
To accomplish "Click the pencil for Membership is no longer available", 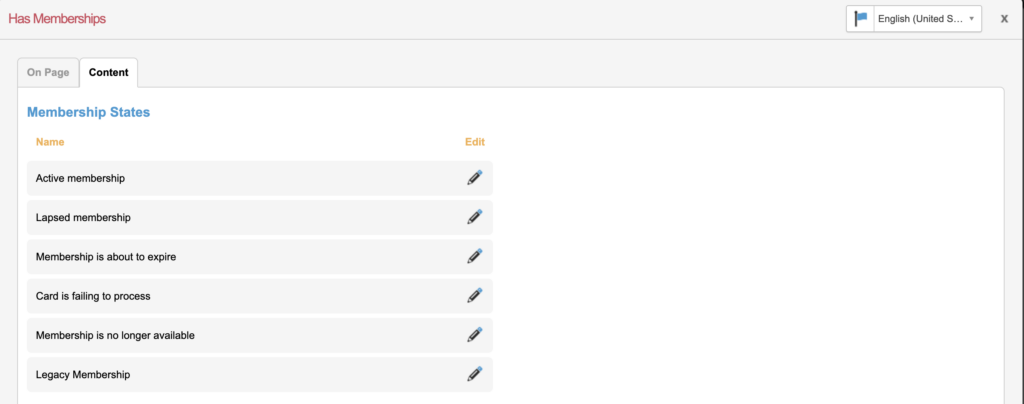I will coord(474,335).
